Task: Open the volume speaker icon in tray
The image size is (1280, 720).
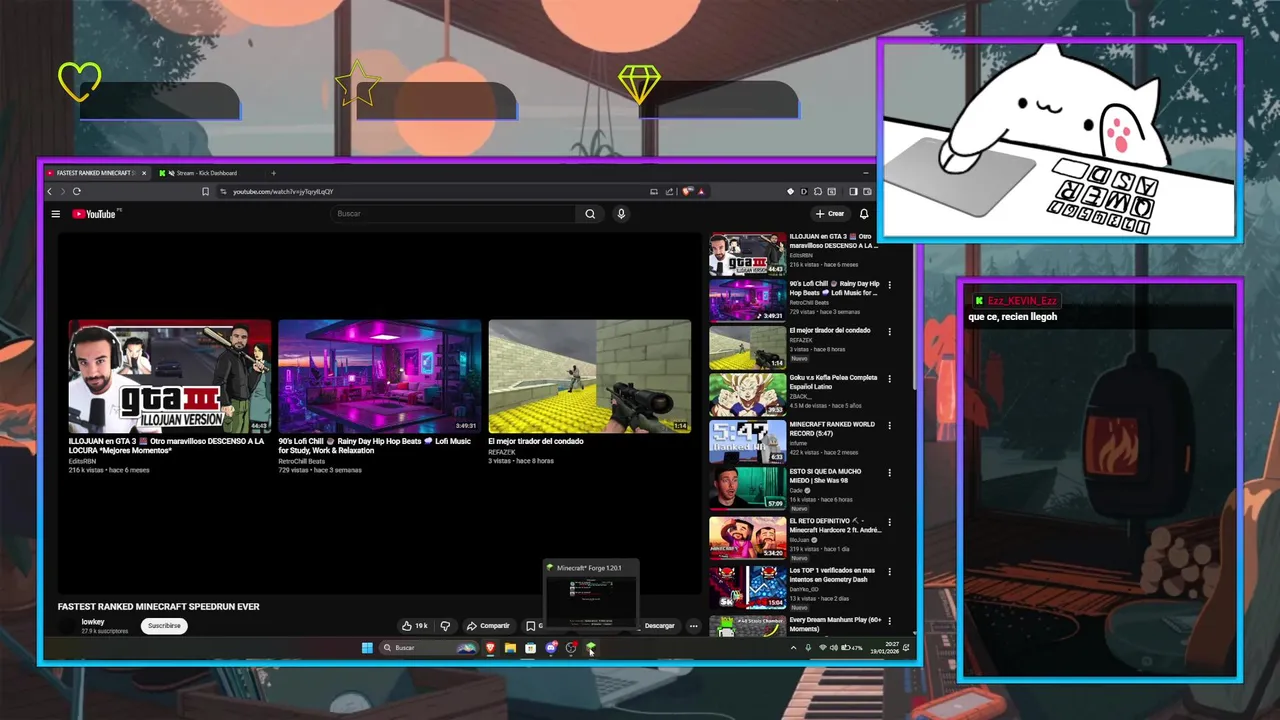Action: point(834,648)
